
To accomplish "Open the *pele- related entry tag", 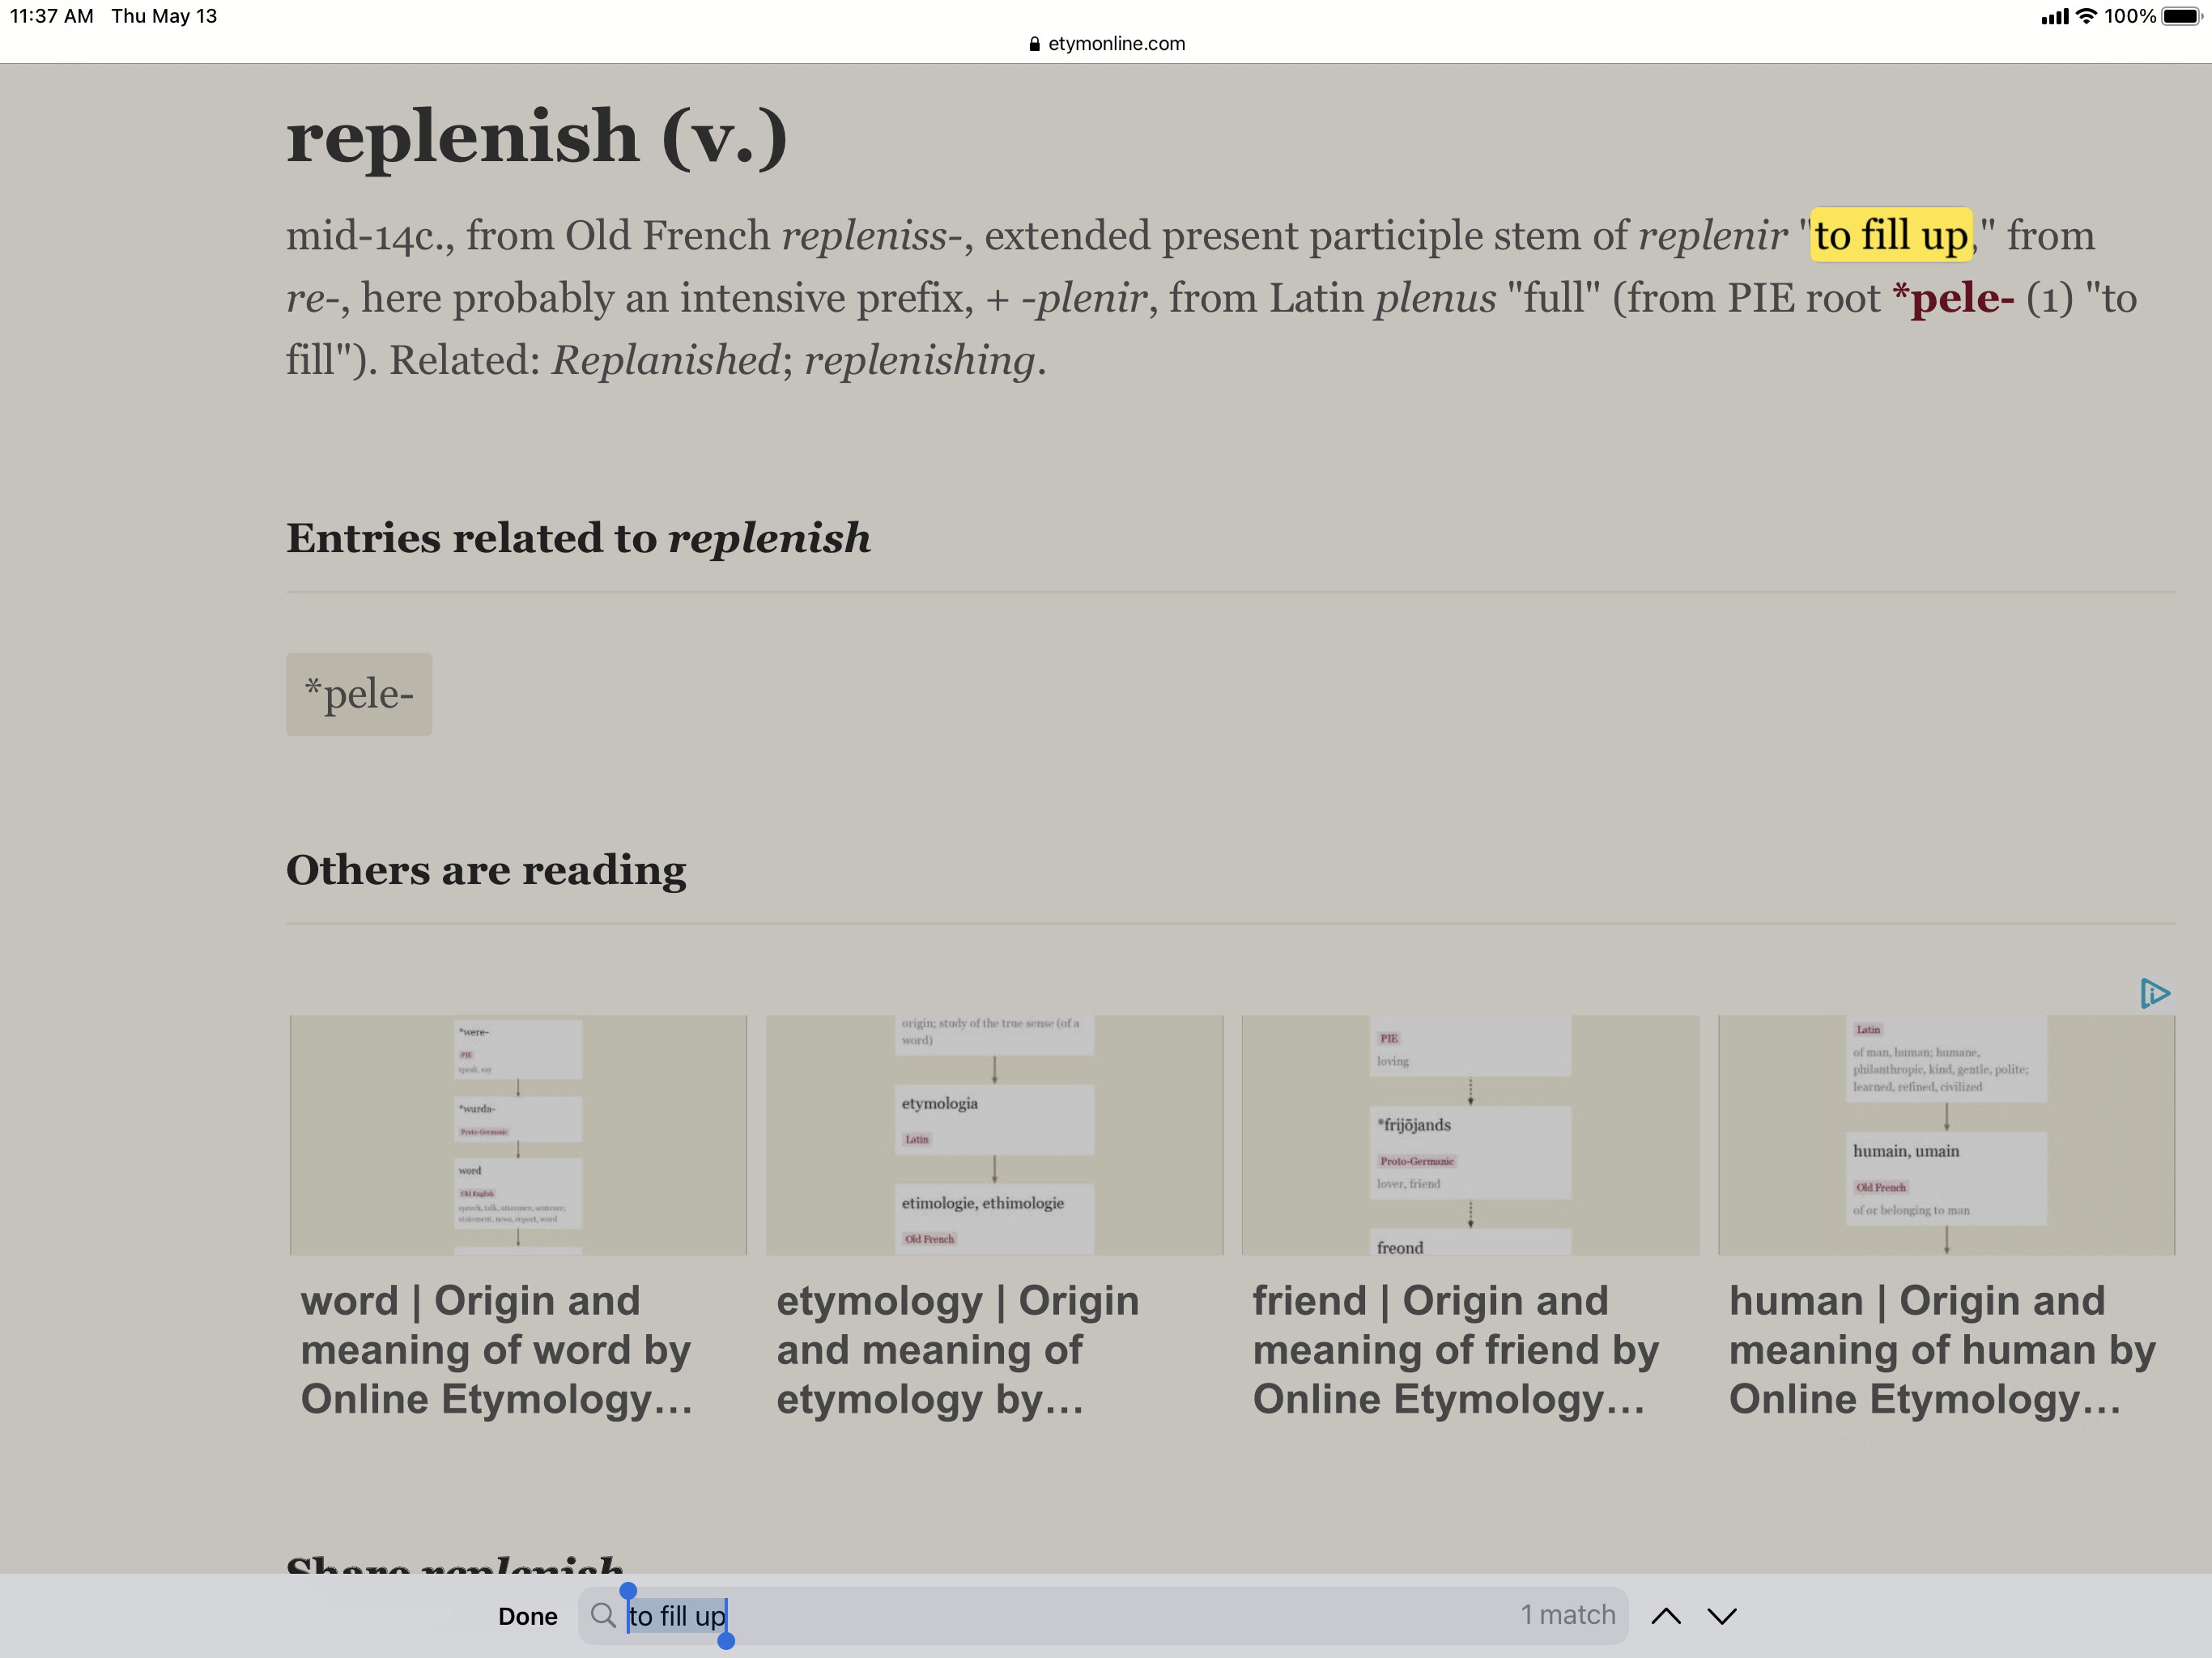I will click(359, 694).
